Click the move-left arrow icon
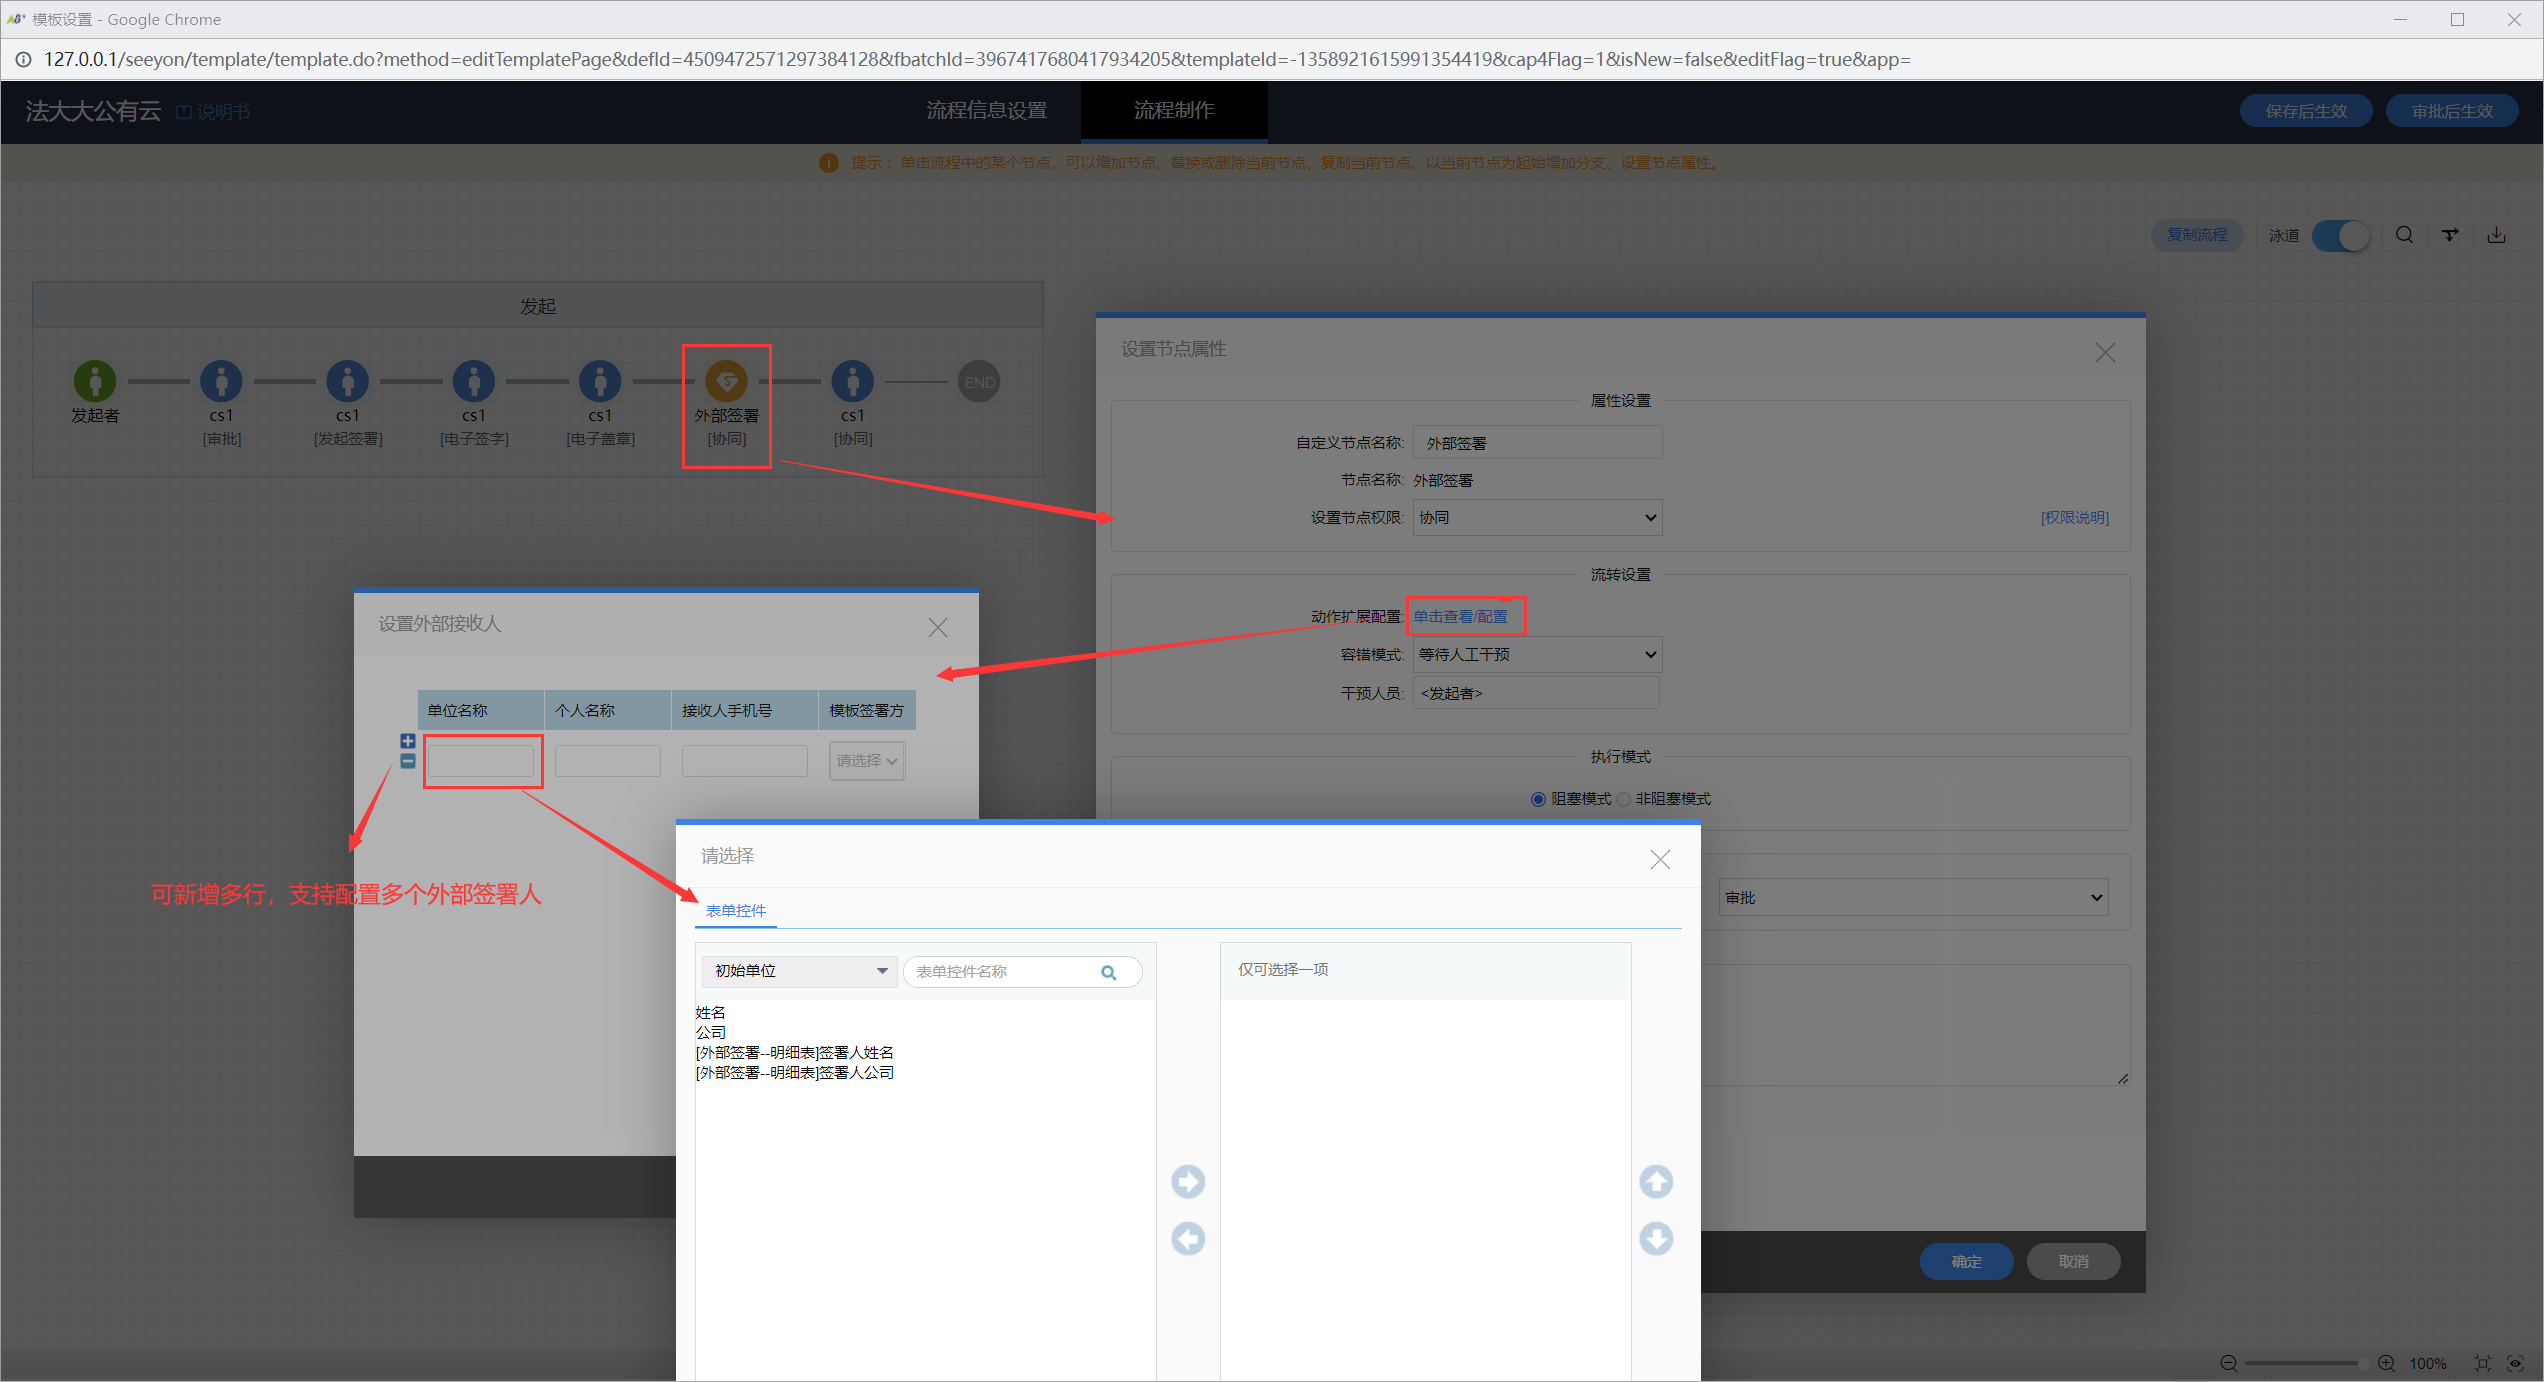 coord(1188,1239)
